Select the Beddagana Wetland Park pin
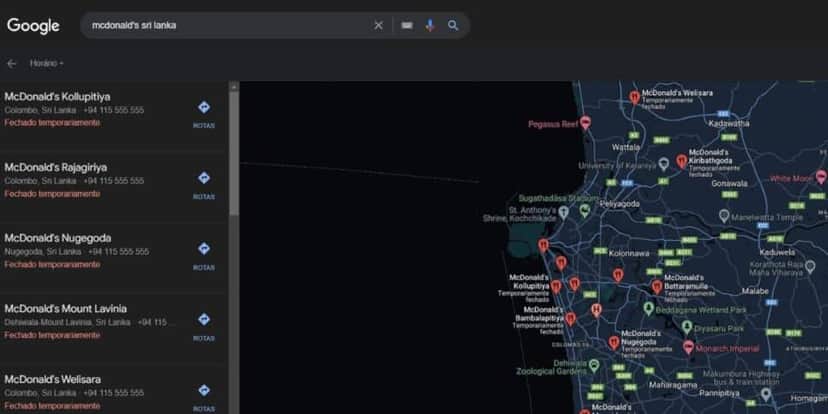The width and height of the screenshot is (828, 414). point(649,308)
